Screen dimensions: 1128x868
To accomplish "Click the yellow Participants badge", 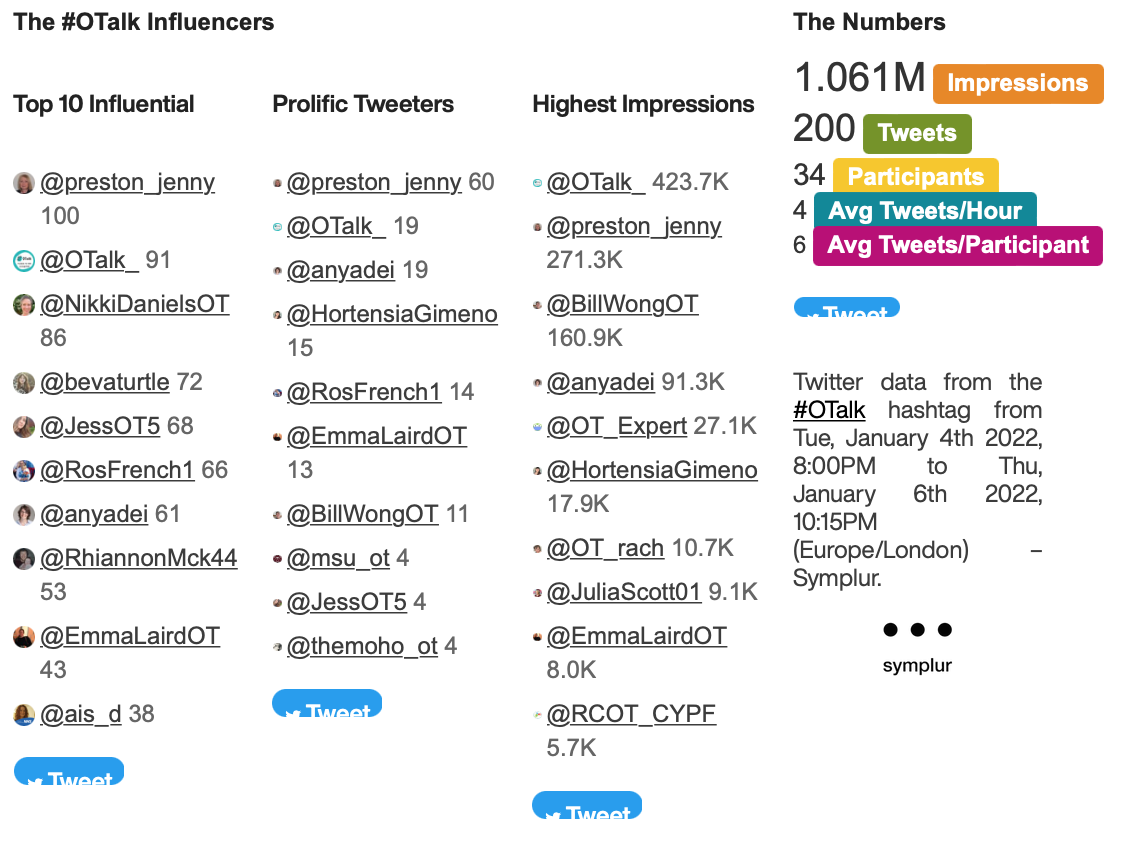I will click(x=915, y=177).
